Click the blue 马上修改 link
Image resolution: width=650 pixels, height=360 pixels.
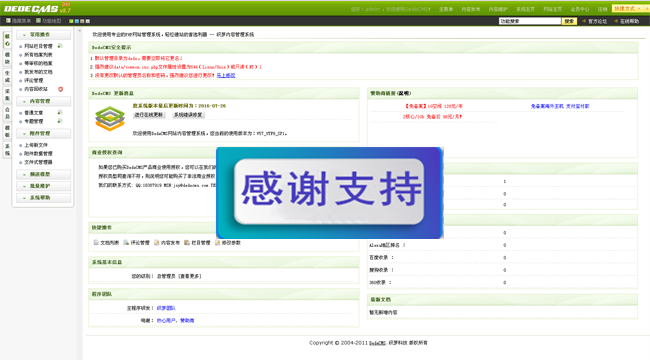226,75
